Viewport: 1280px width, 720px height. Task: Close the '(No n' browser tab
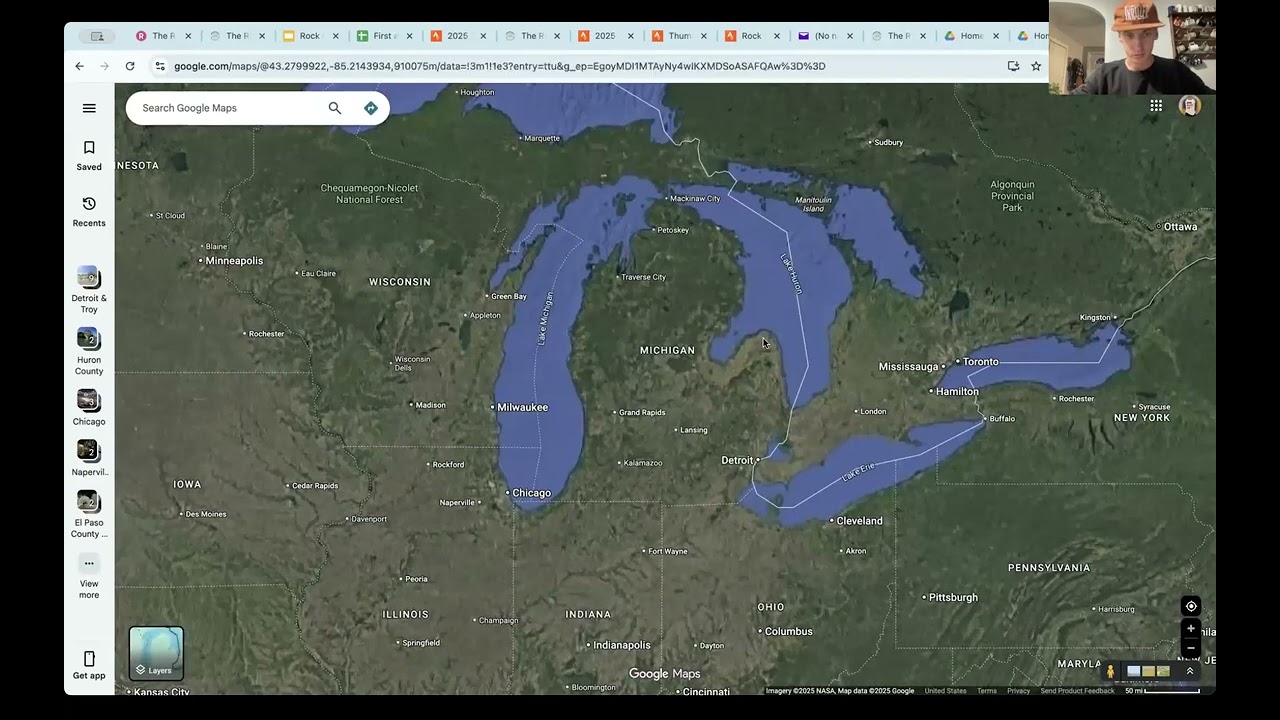coord(850,36)
